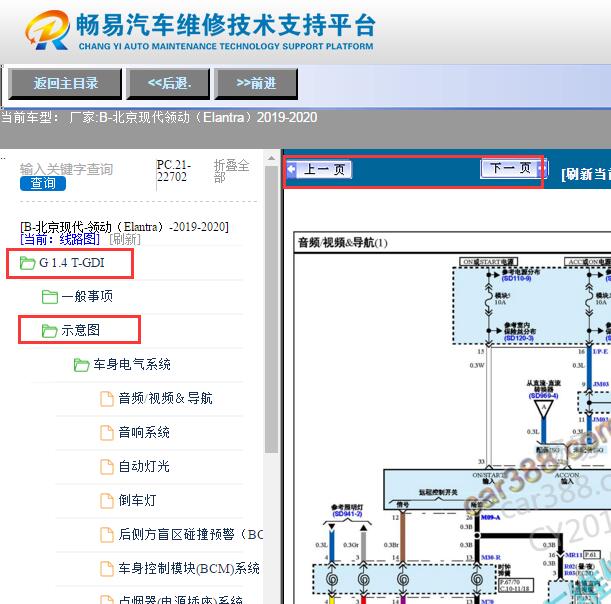Click the 当前车型 vehicle info line
The image size is (611, 604).
click(x=159, y=117)
